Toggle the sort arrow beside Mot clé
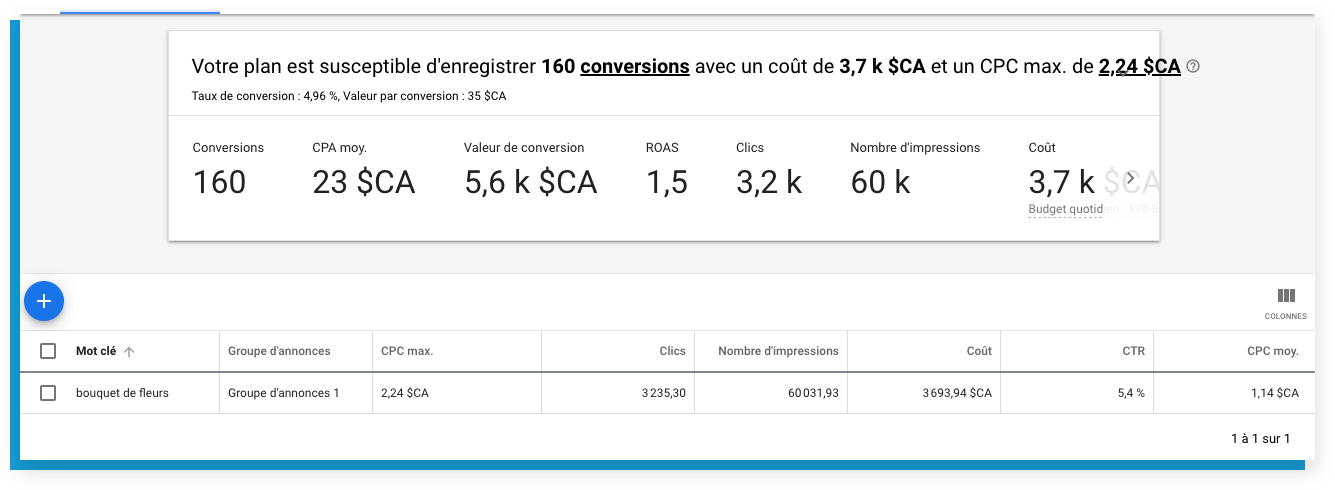 tap(129, 352)
